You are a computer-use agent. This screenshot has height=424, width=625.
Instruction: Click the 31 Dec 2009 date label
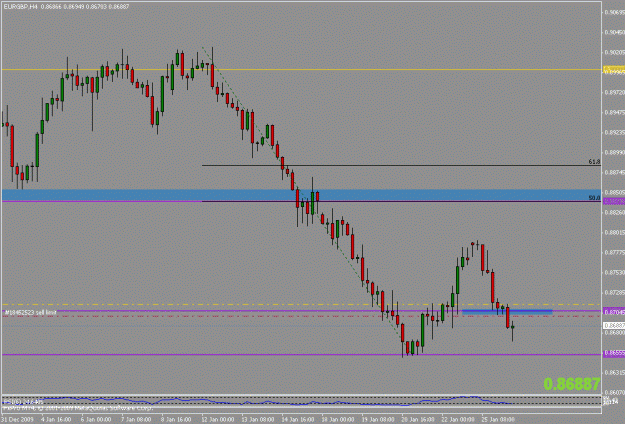point(18,420)
